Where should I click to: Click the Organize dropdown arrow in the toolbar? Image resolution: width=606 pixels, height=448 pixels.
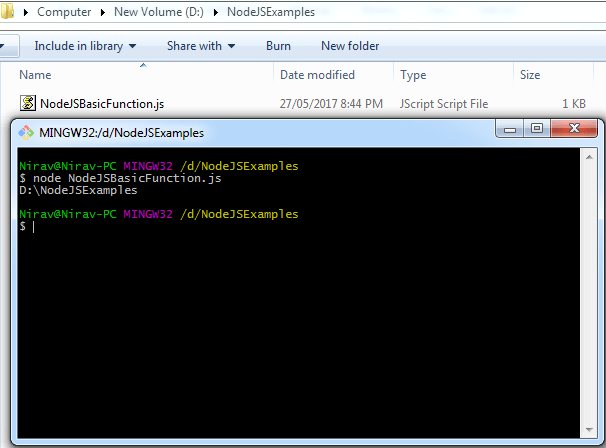(3, 46)
